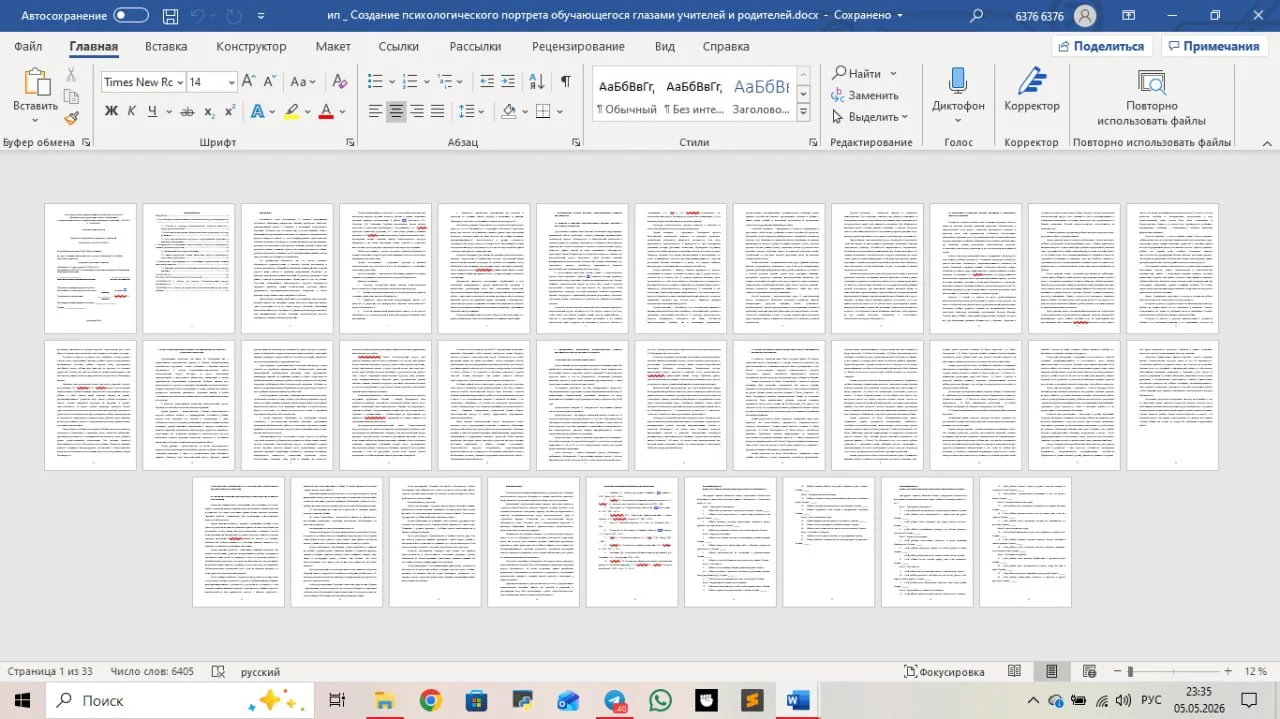This screenshot has height=719, width=1280.
Task: Open Word from the Windows taskbar
Action: (x=798, y=700)
